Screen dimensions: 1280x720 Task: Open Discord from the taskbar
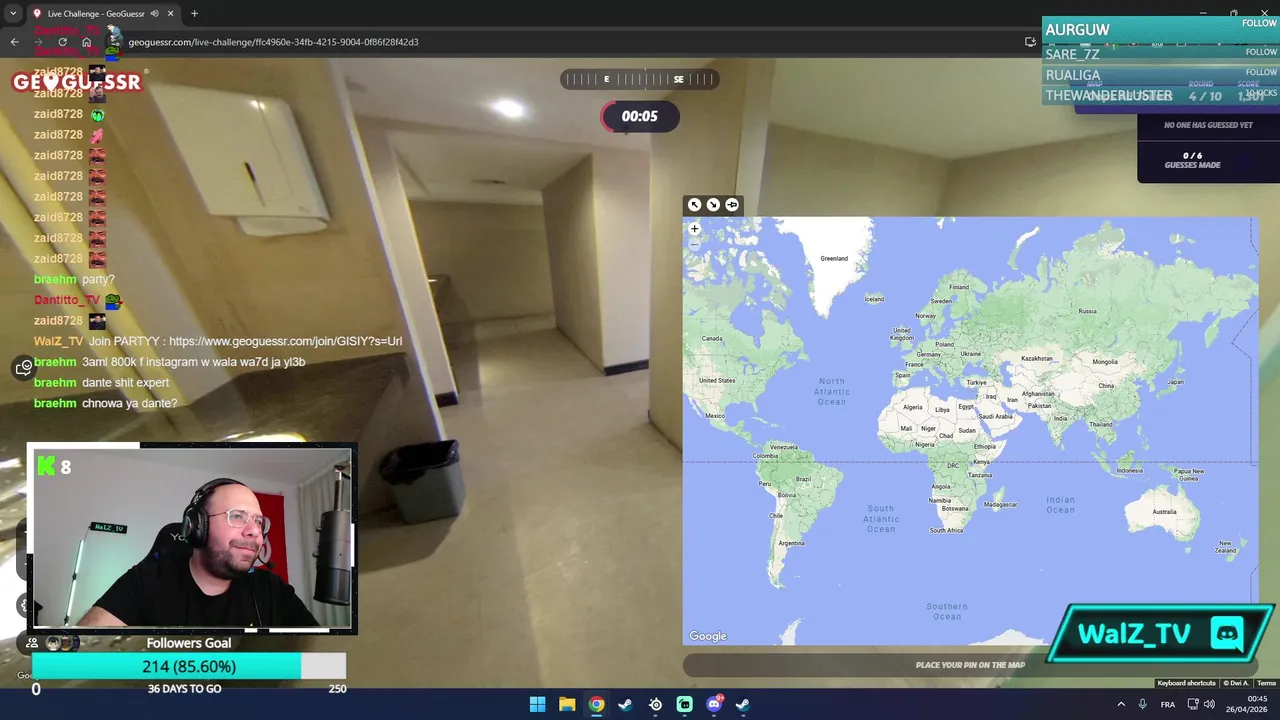point(714,704)
